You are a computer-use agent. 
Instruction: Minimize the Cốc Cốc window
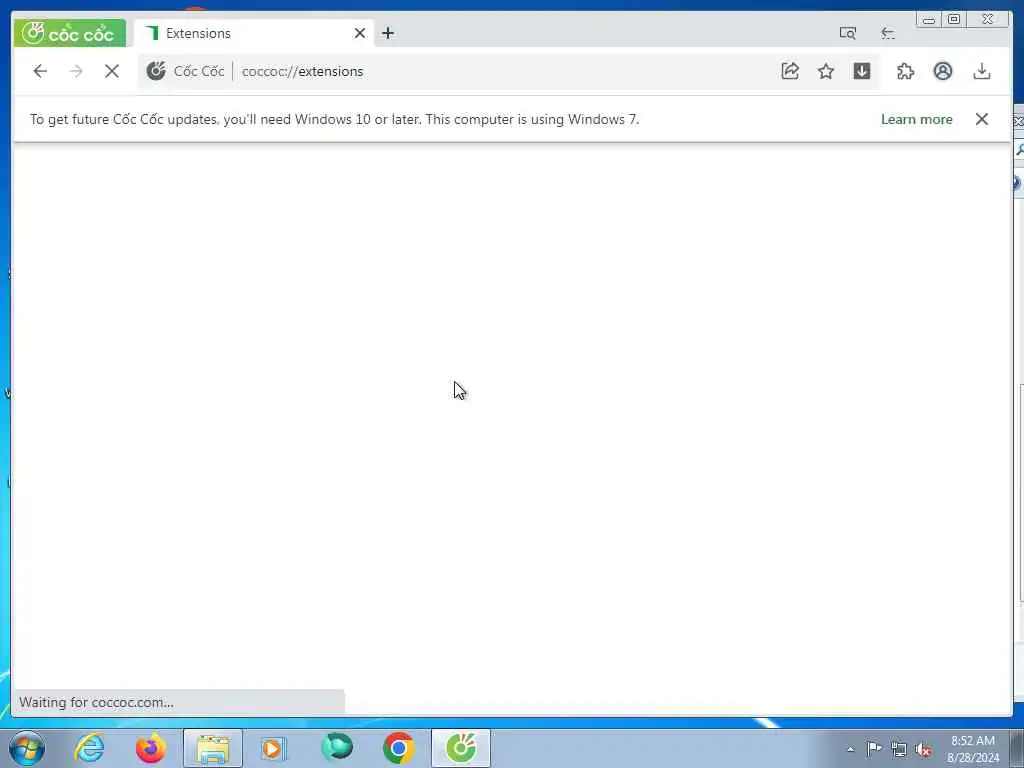[x=929, y=20]
